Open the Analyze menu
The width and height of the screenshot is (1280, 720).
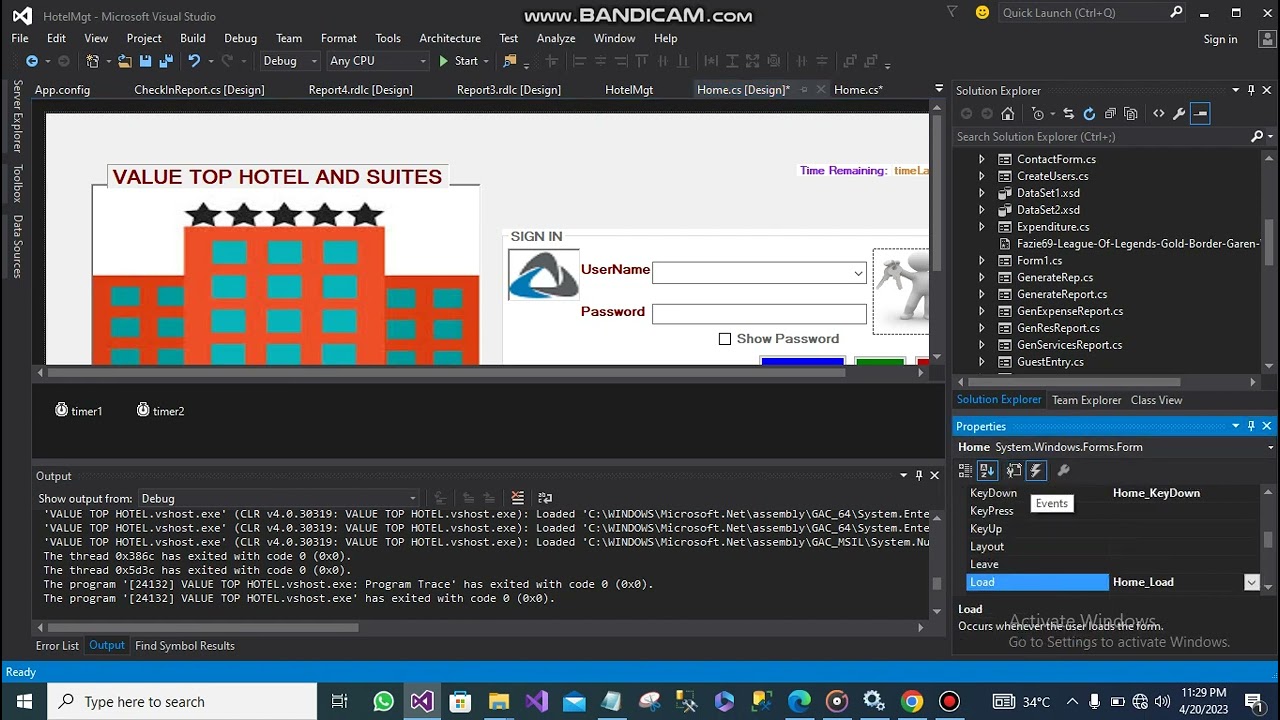(556, 38)
